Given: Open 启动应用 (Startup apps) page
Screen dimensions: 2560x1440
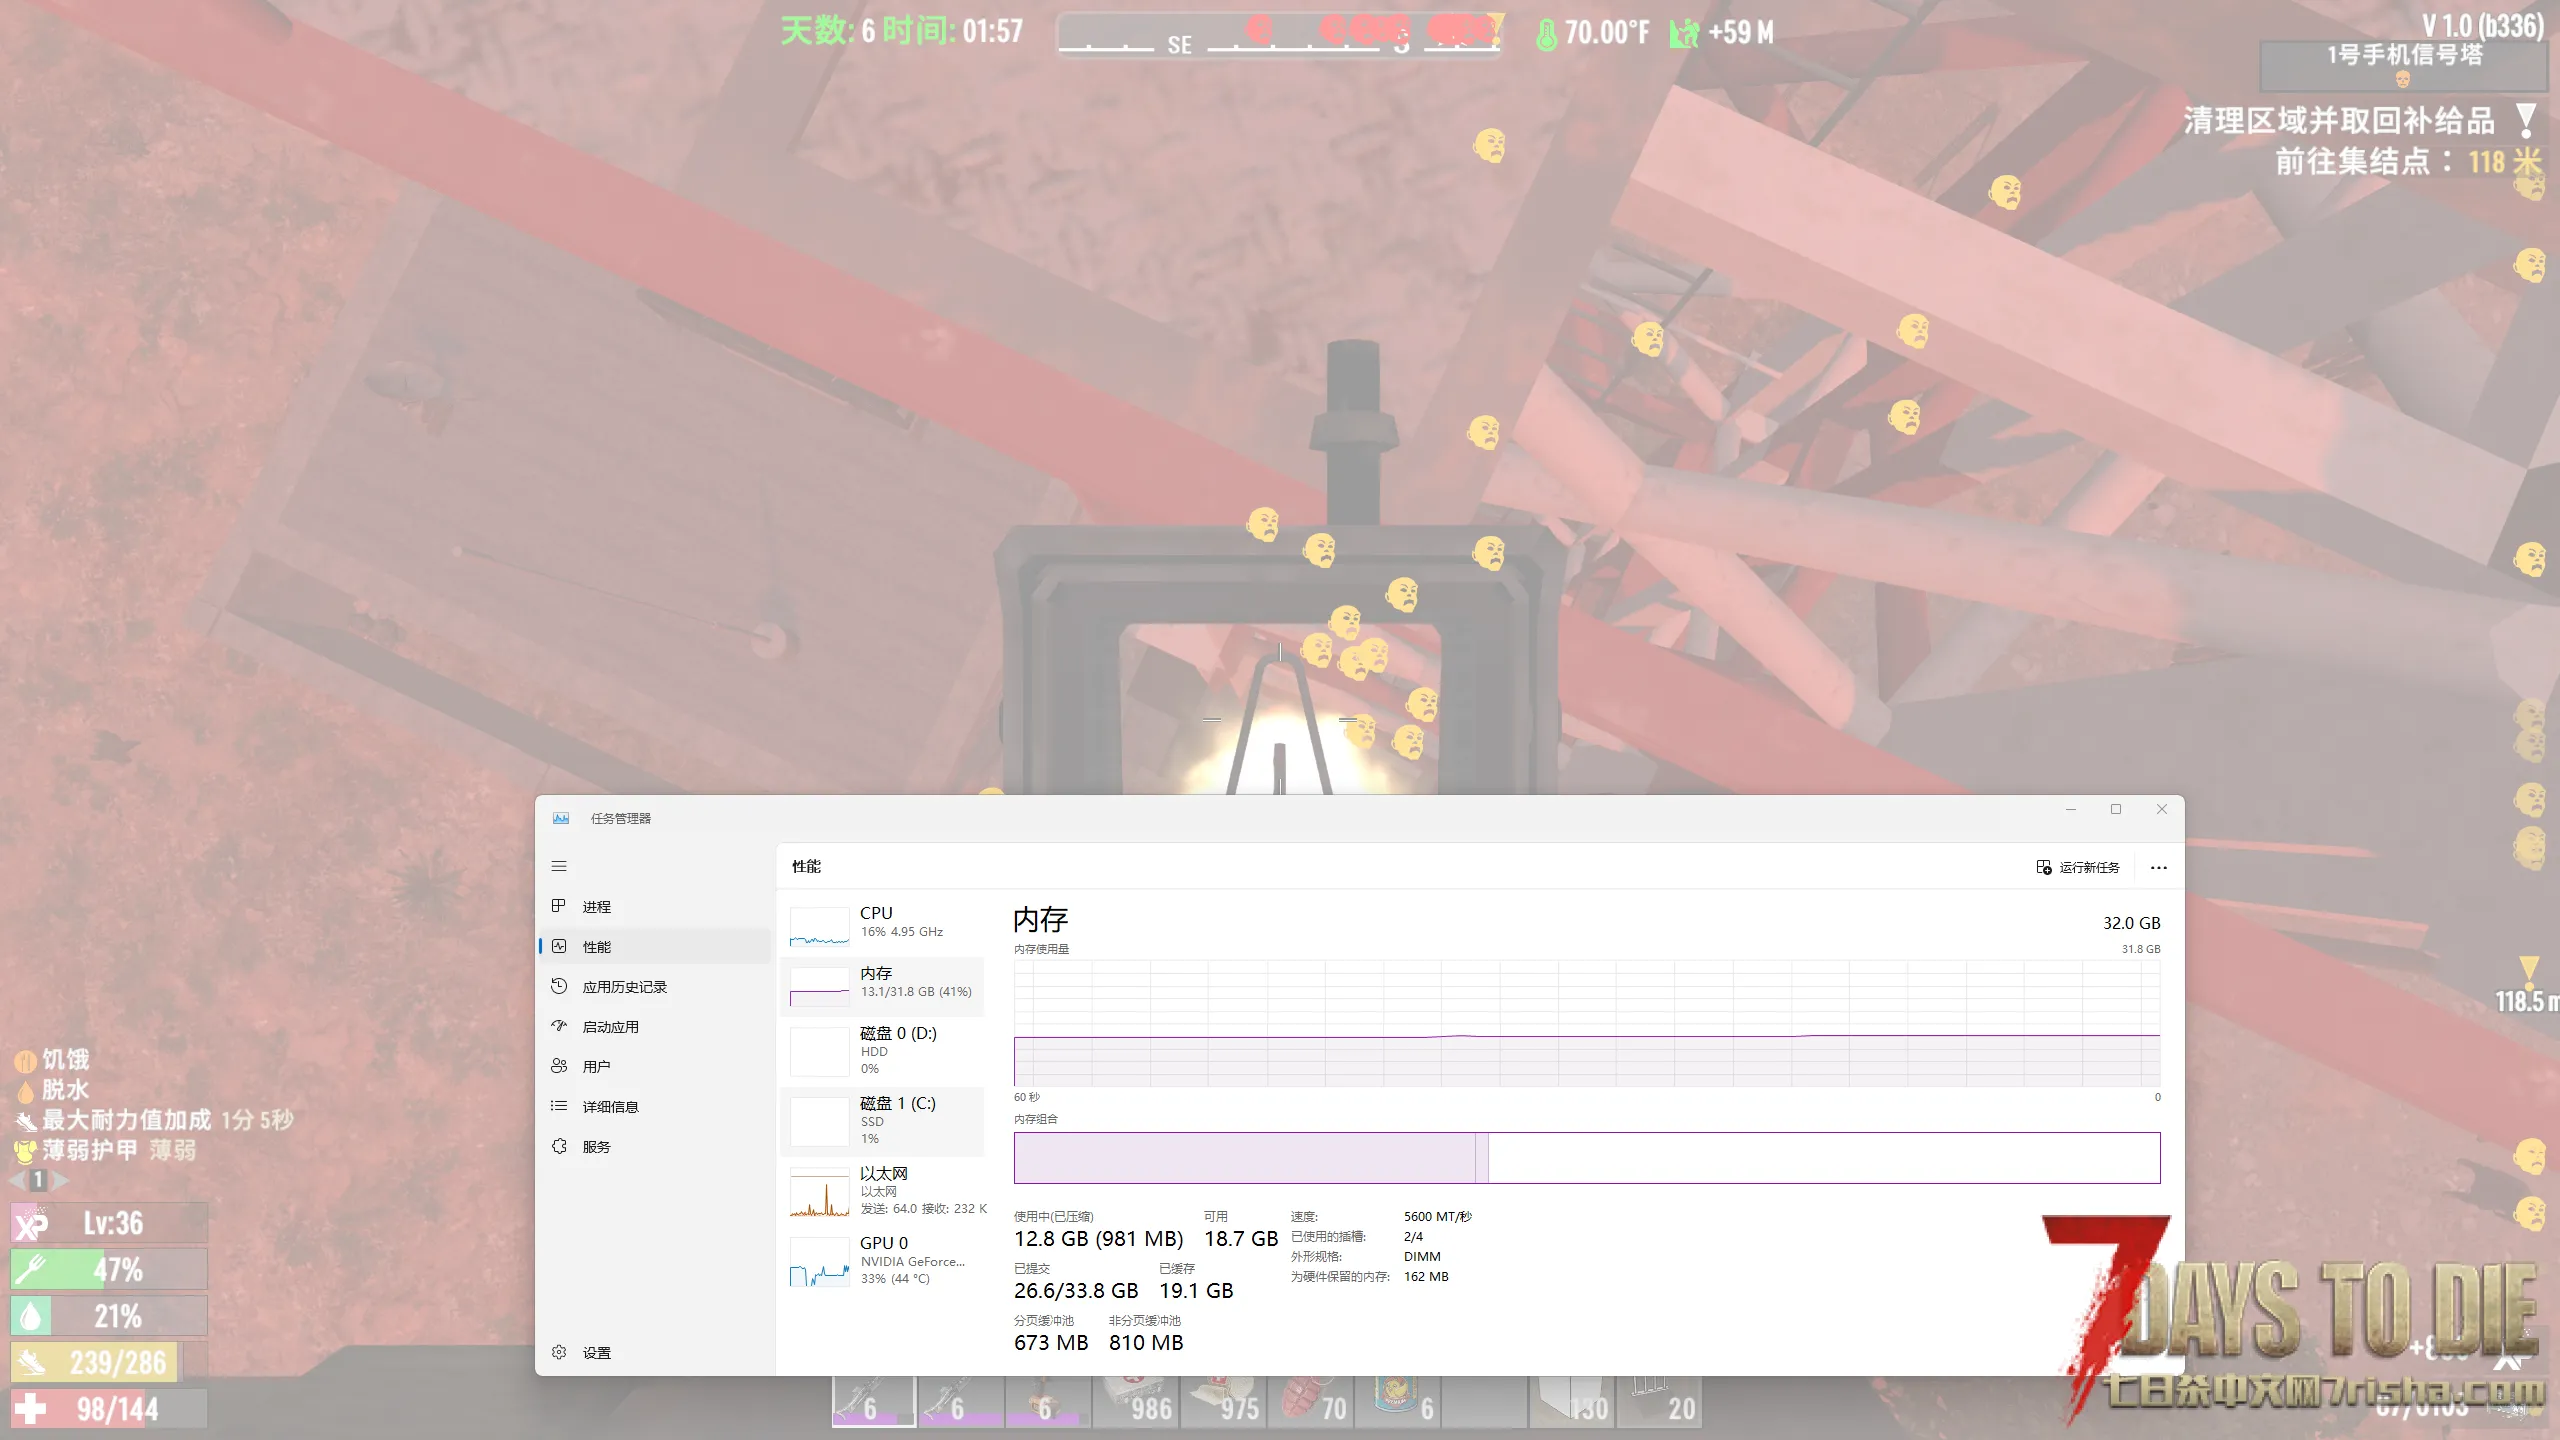Looking at the screenshot, I should 654,1026.
